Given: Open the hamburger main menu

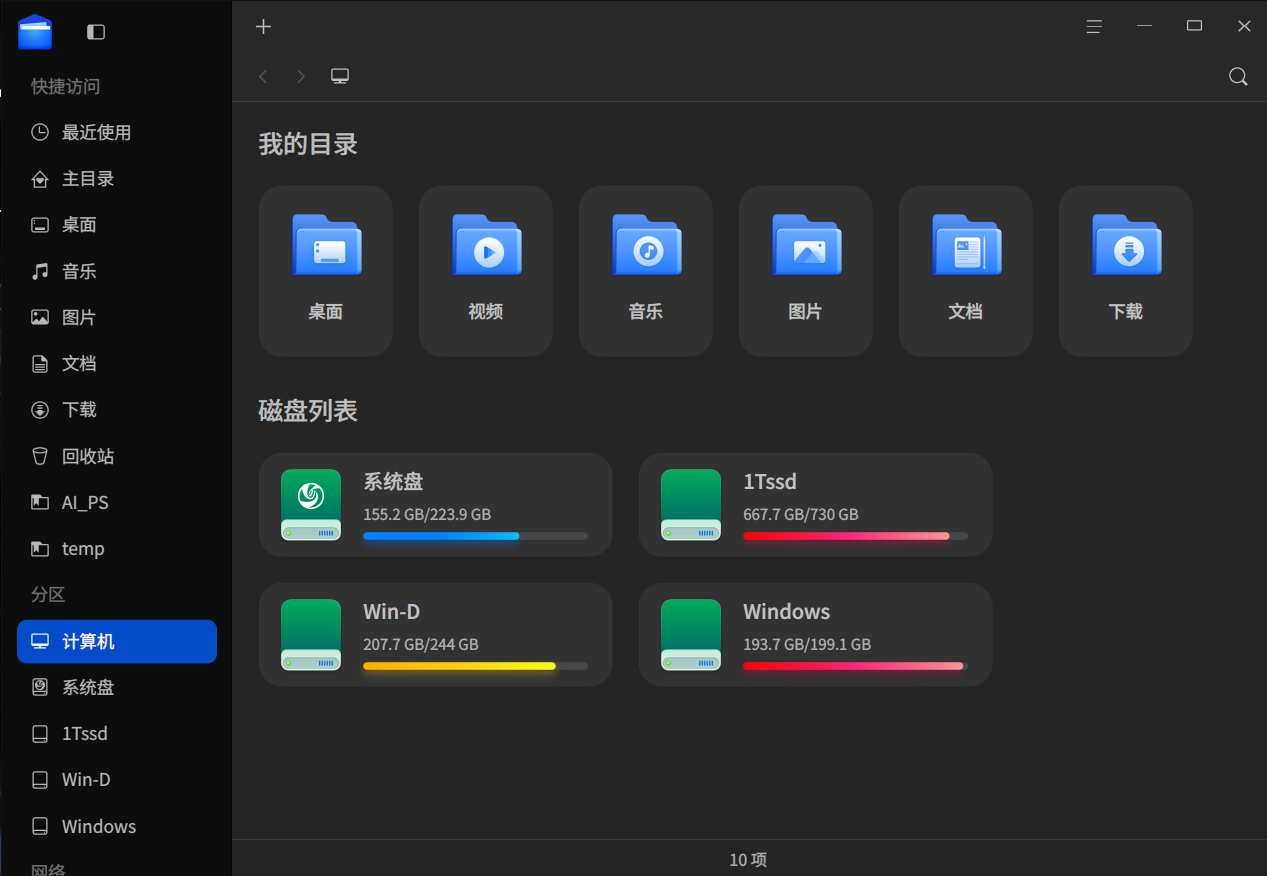Looking at the screenshot, I should (1094, 27).
